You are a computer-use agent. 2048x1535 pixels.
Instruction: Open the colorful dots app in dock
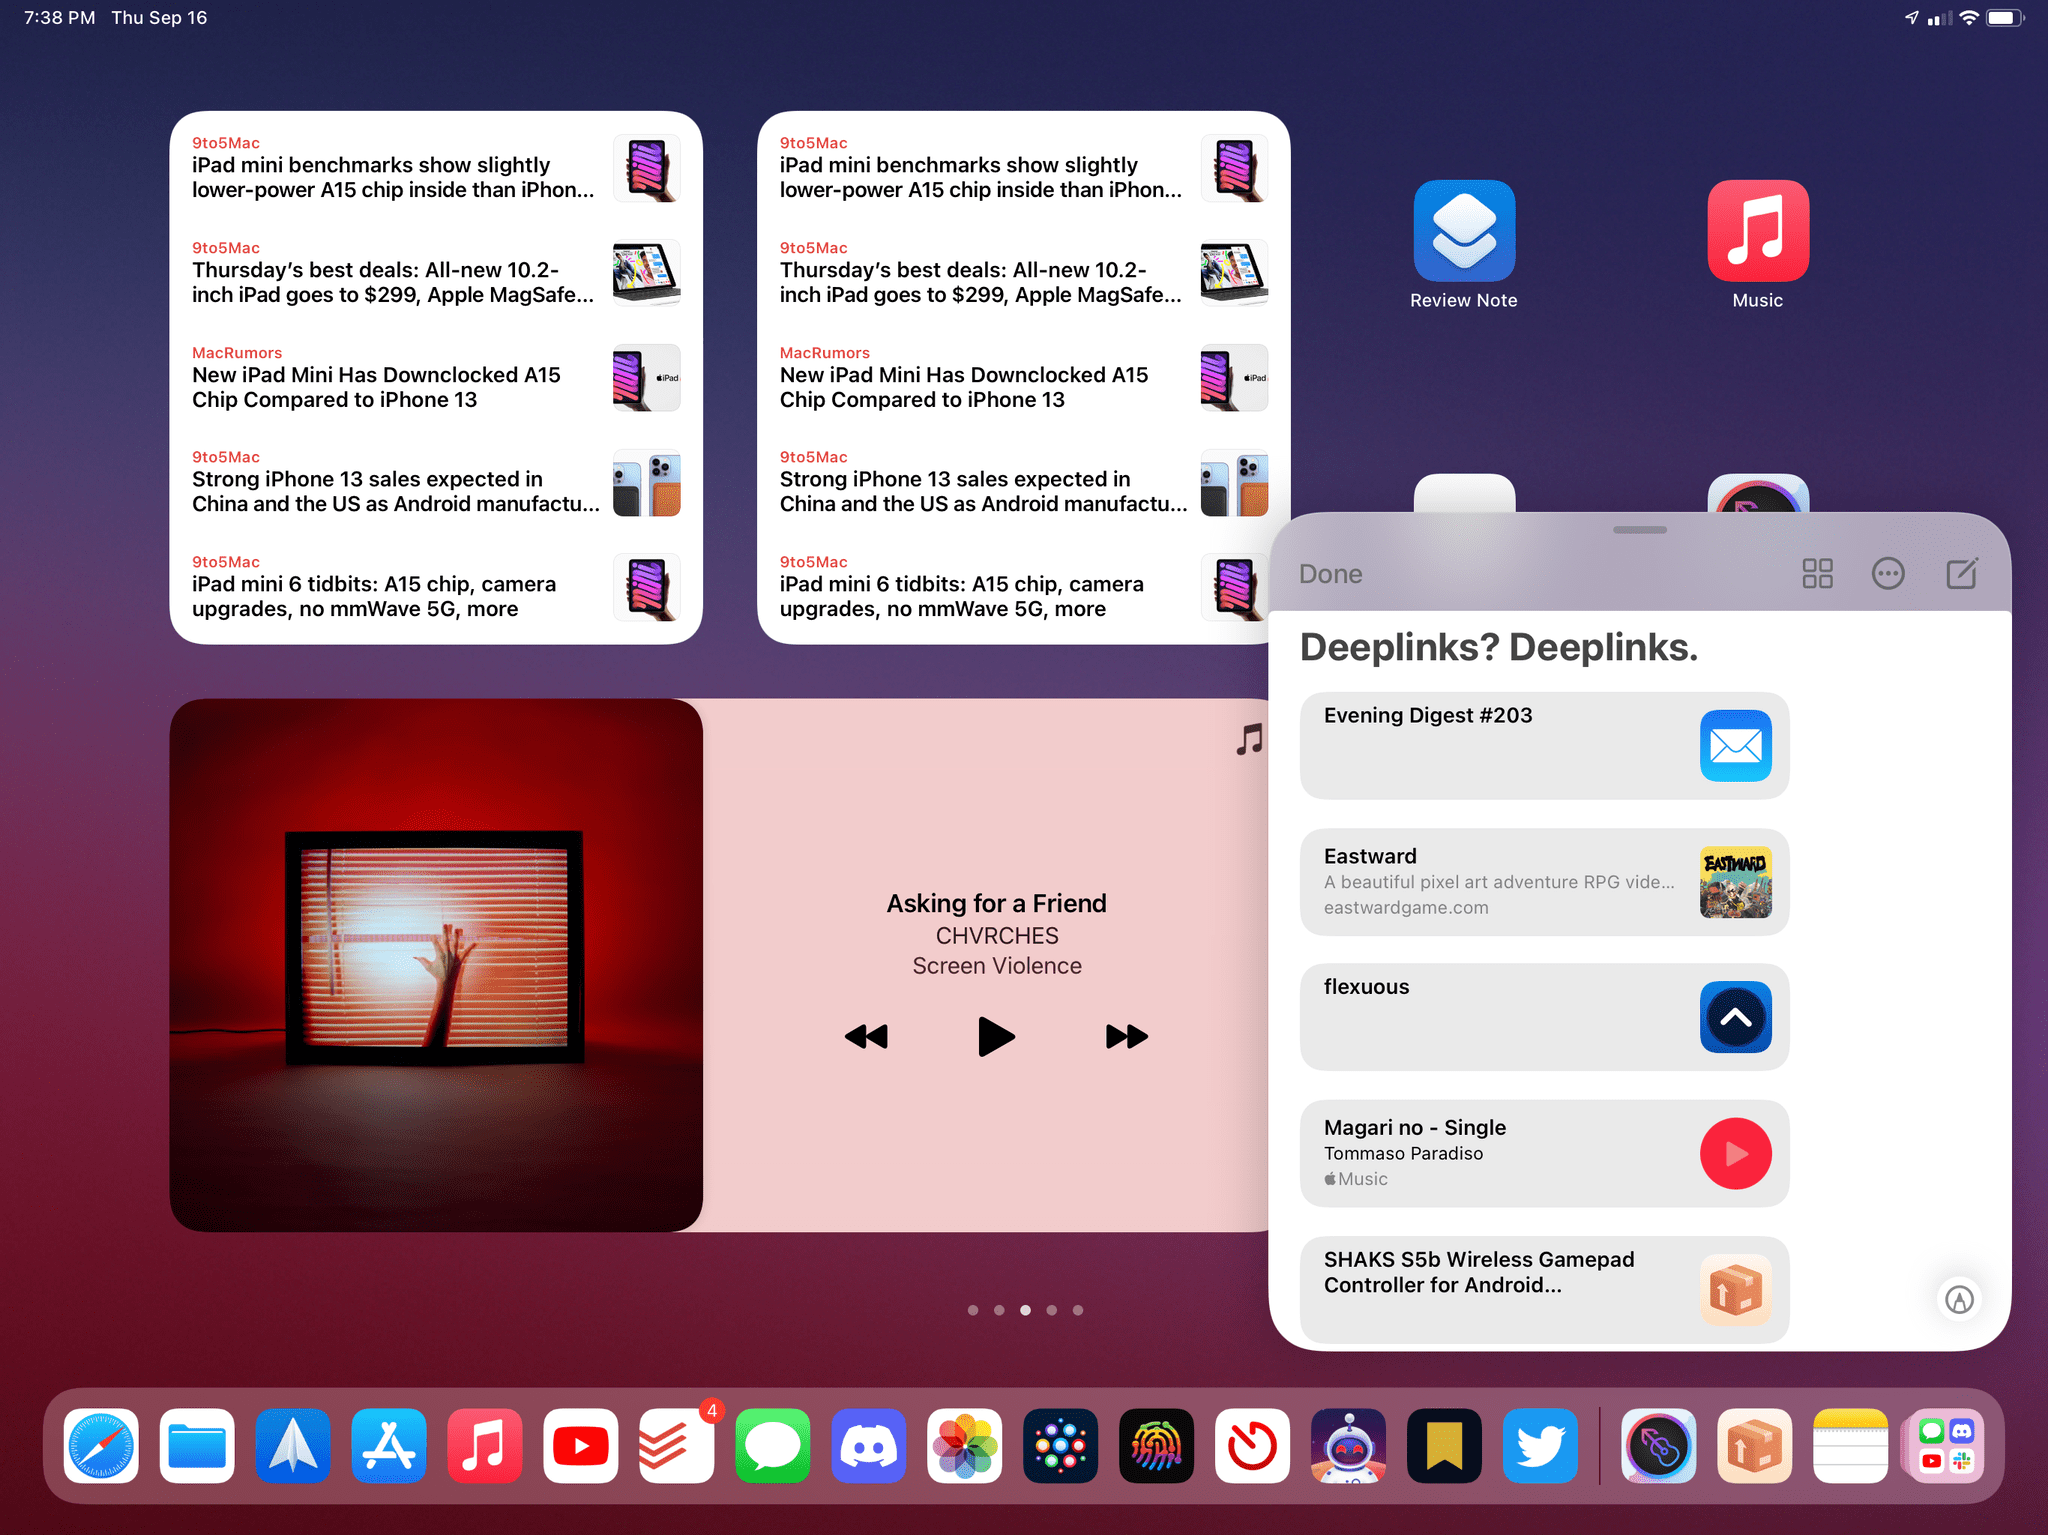tap(1061, 1446)
